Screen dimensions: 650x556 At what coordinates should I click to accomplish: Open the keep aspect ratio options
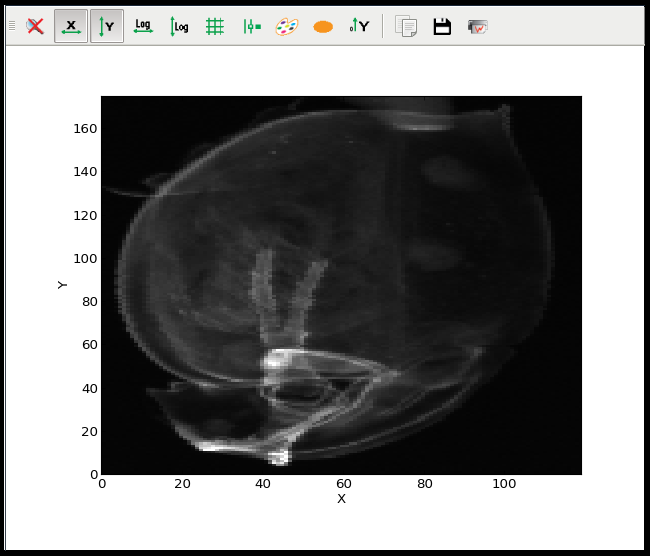[x=251, y=26]
